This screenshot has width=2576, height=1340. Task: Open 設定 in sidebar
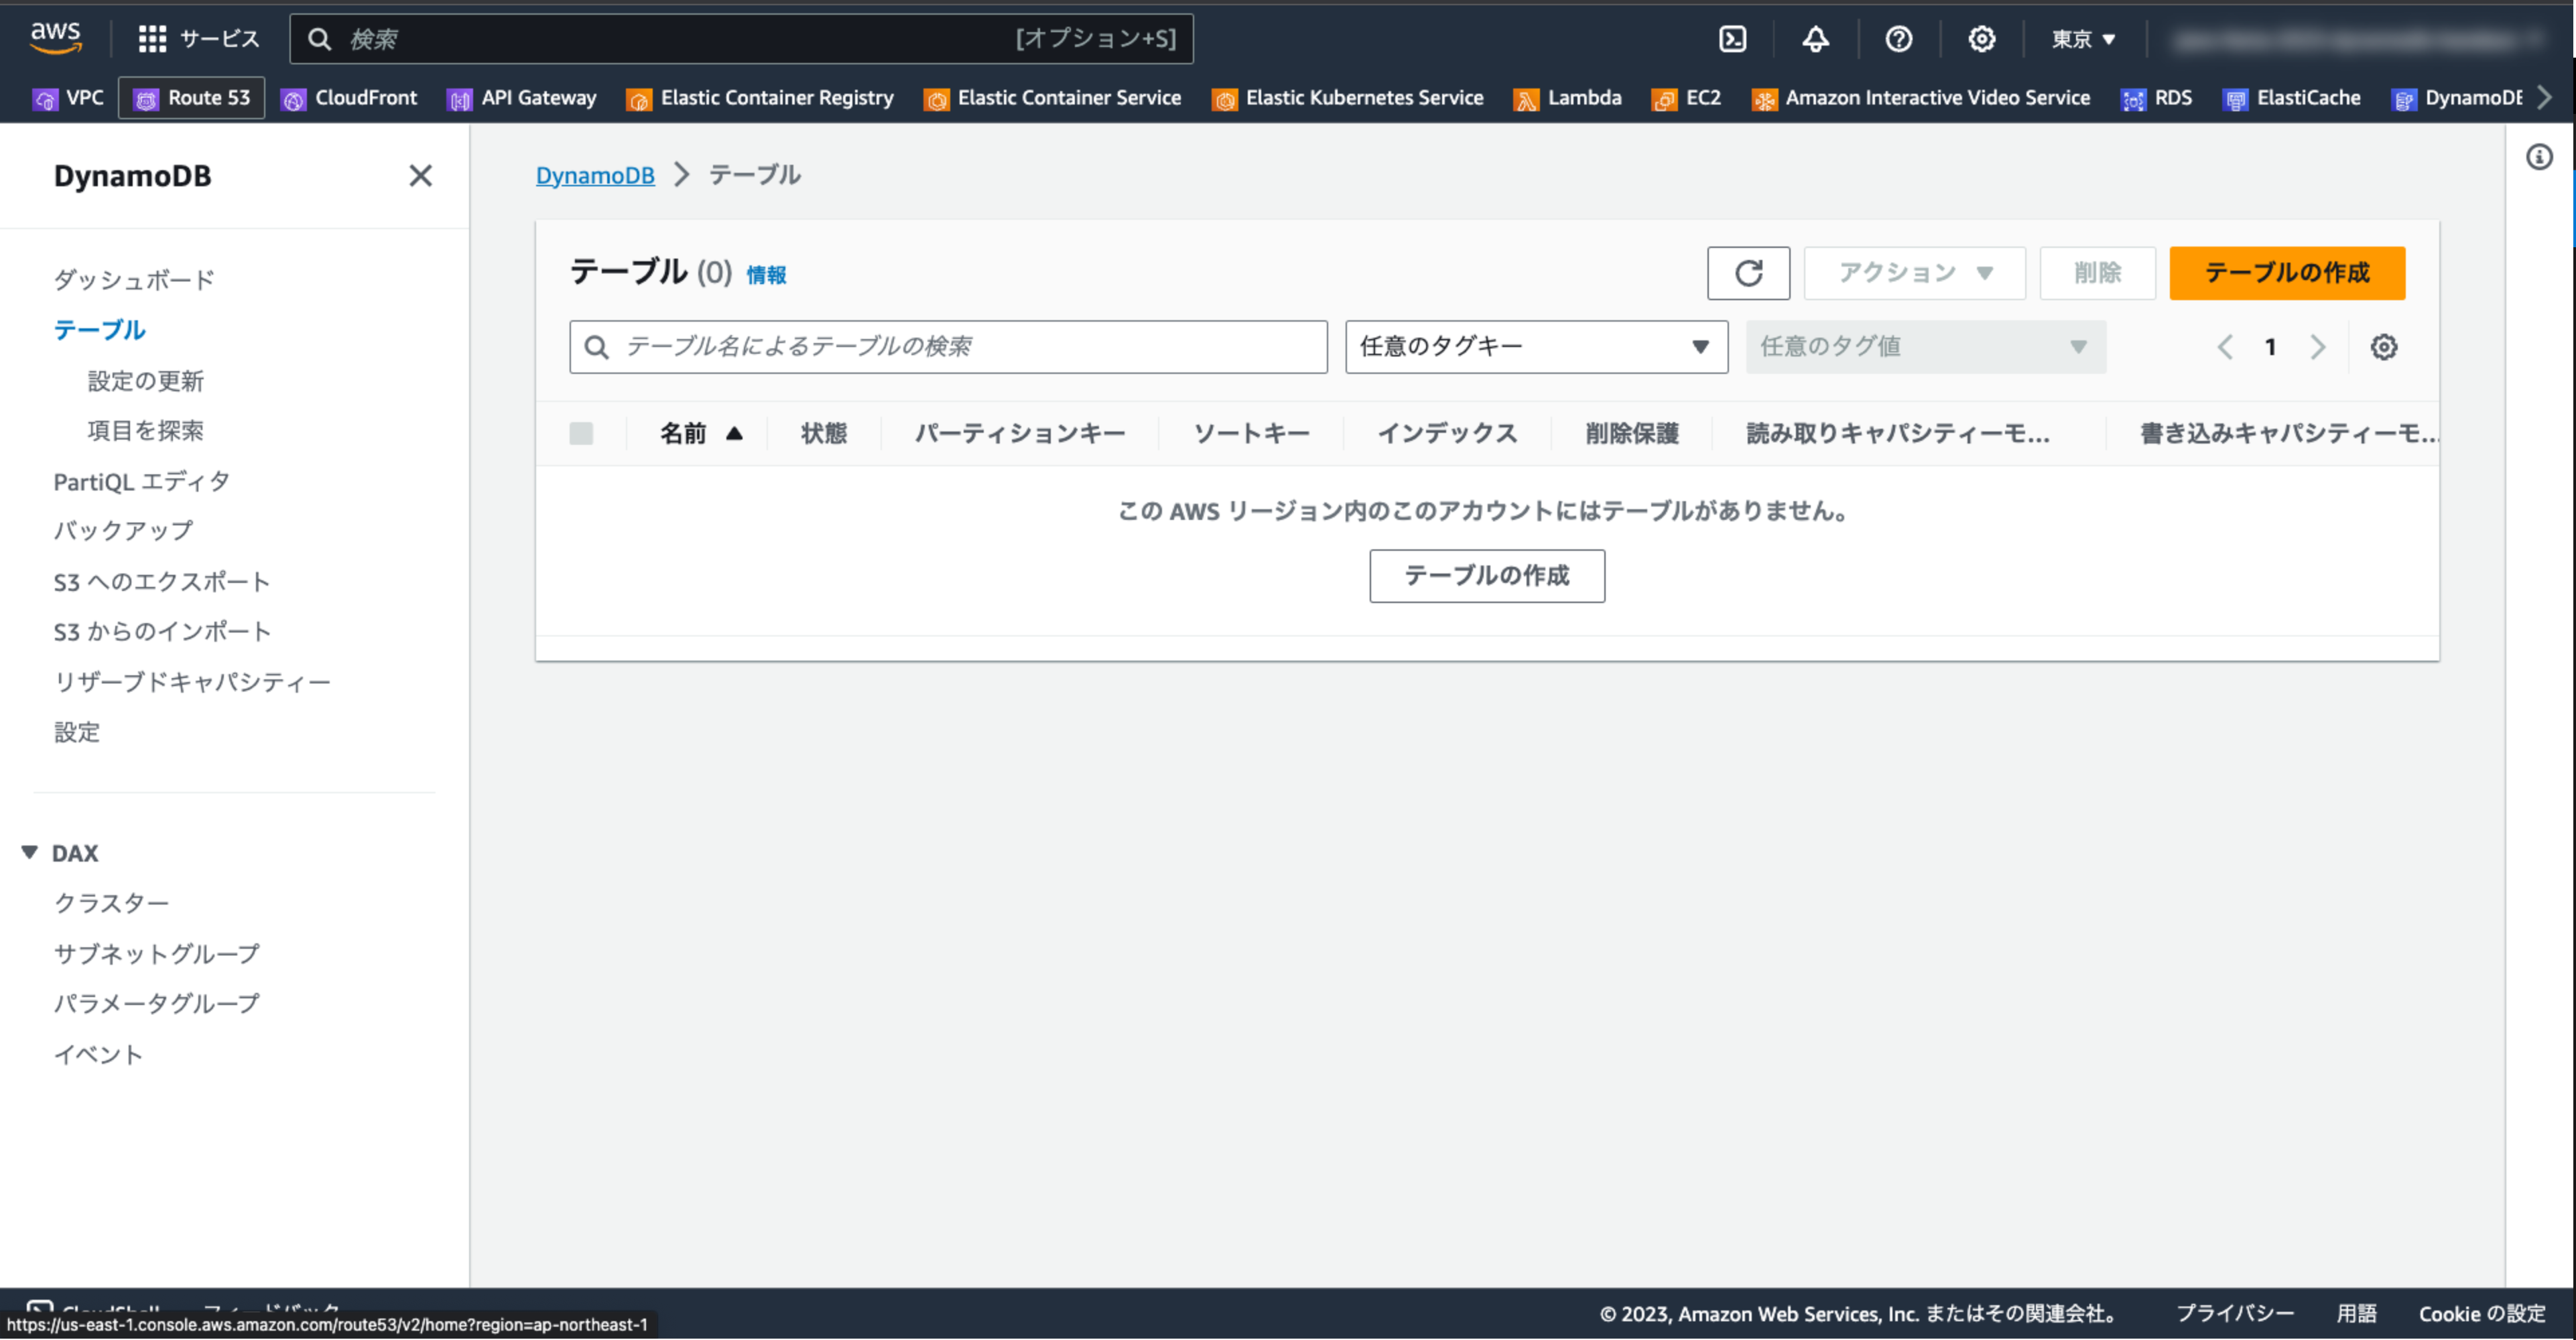(x=77, y=732)
